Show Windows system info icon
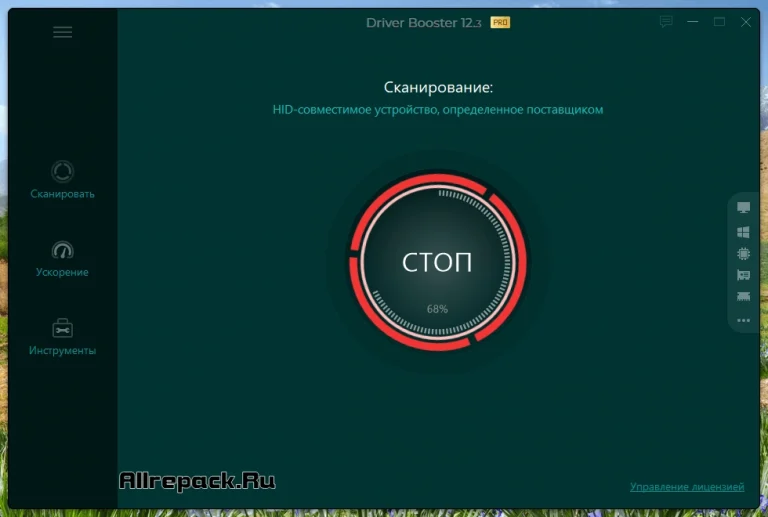Viewport: 768px width, 517px height. point(744,232)
